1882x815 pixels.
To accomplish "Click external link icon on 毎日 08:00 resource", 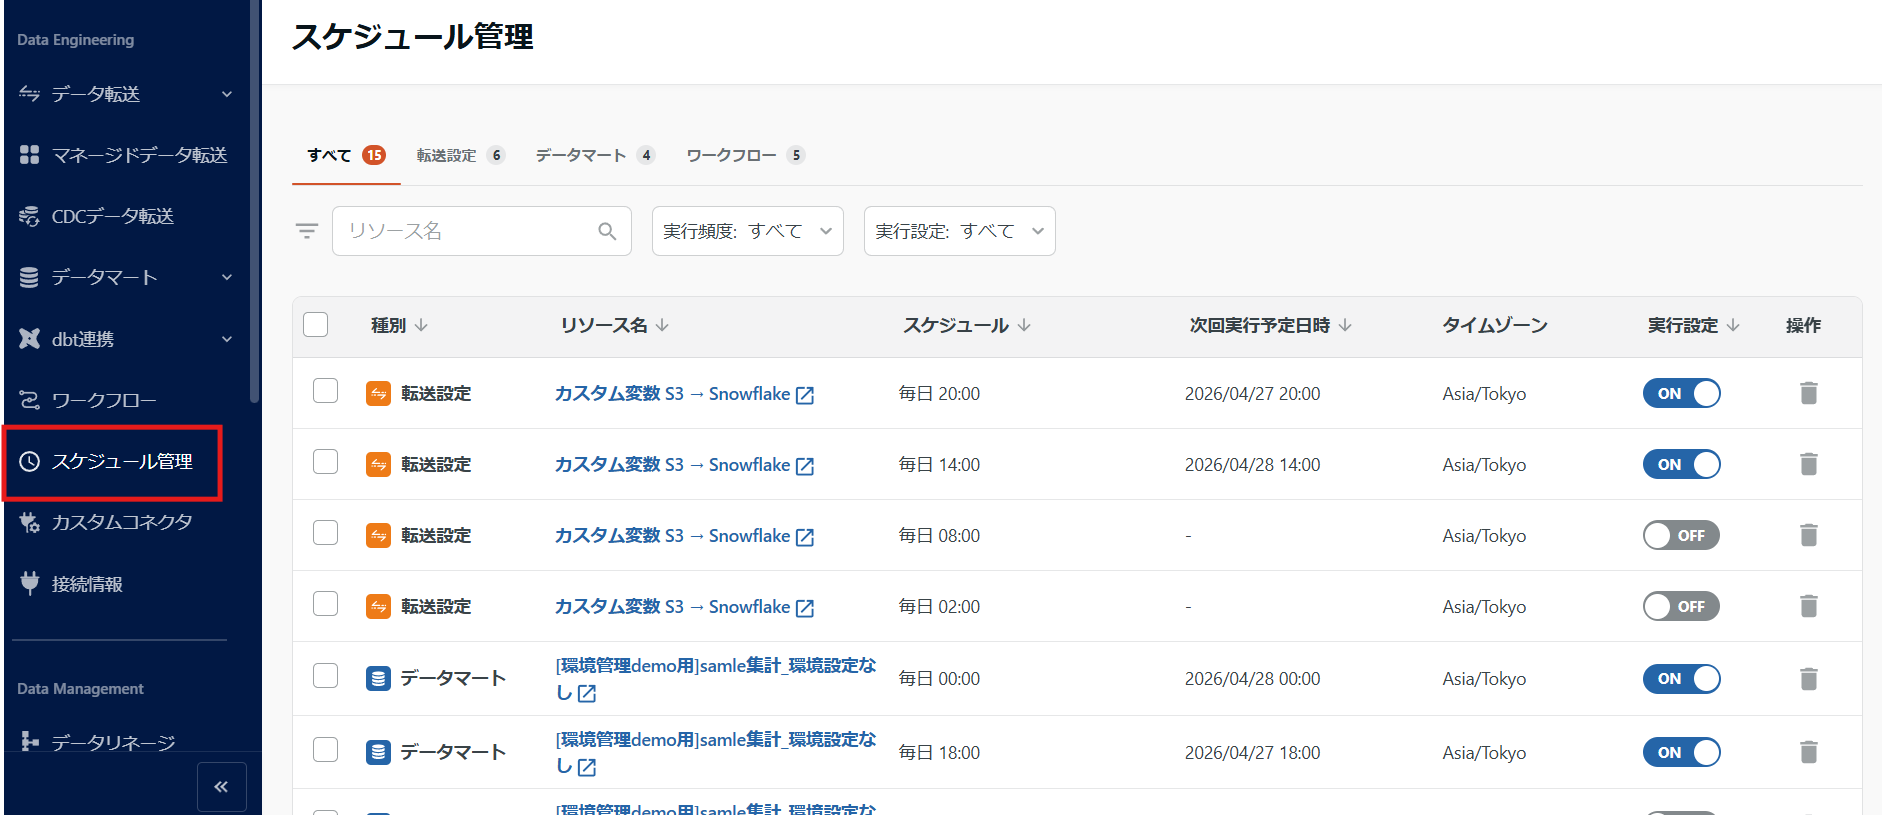I will coord(805,537).
